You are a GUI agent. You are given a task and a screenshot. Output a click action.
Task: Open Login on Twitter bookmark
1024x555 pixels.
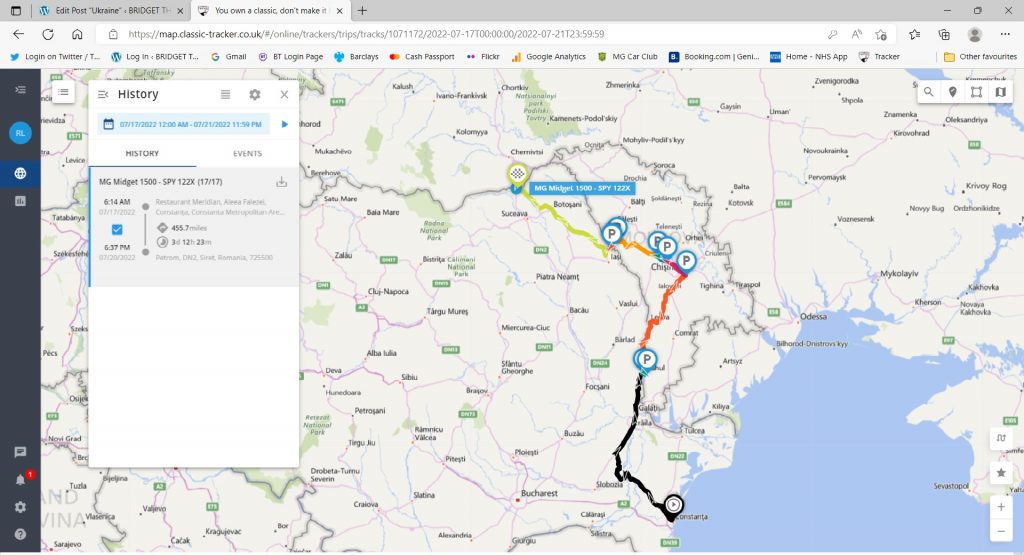tap(55, 57)
